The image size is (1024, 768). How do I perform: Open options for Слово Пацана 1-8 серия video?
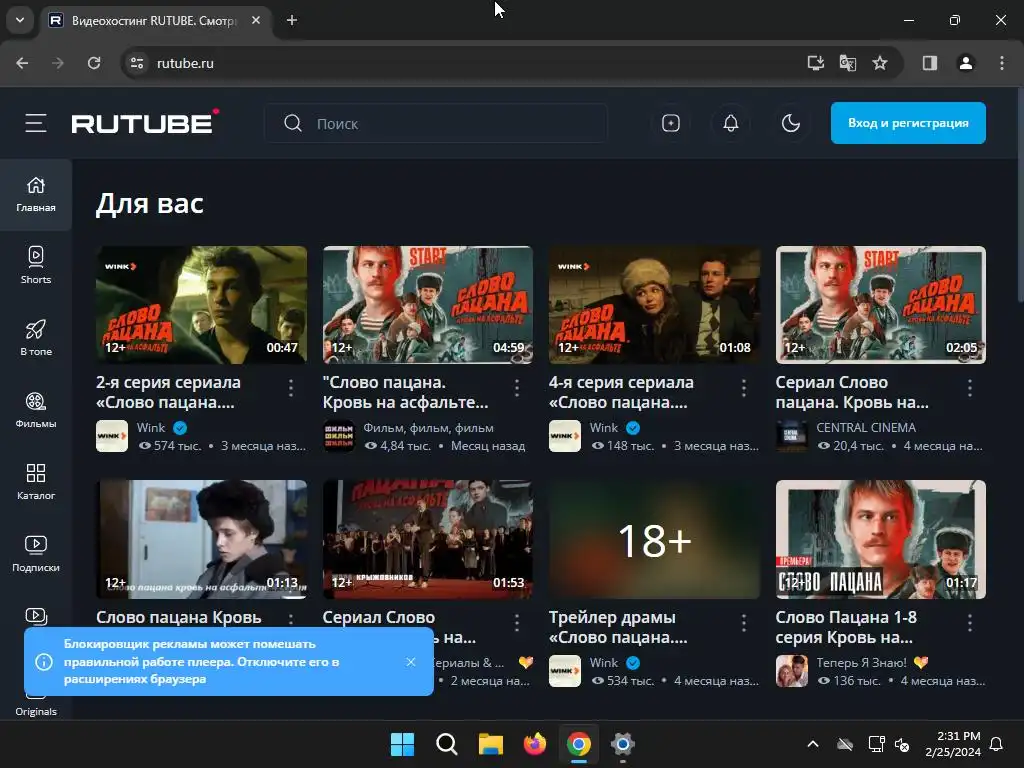(970, 623)
